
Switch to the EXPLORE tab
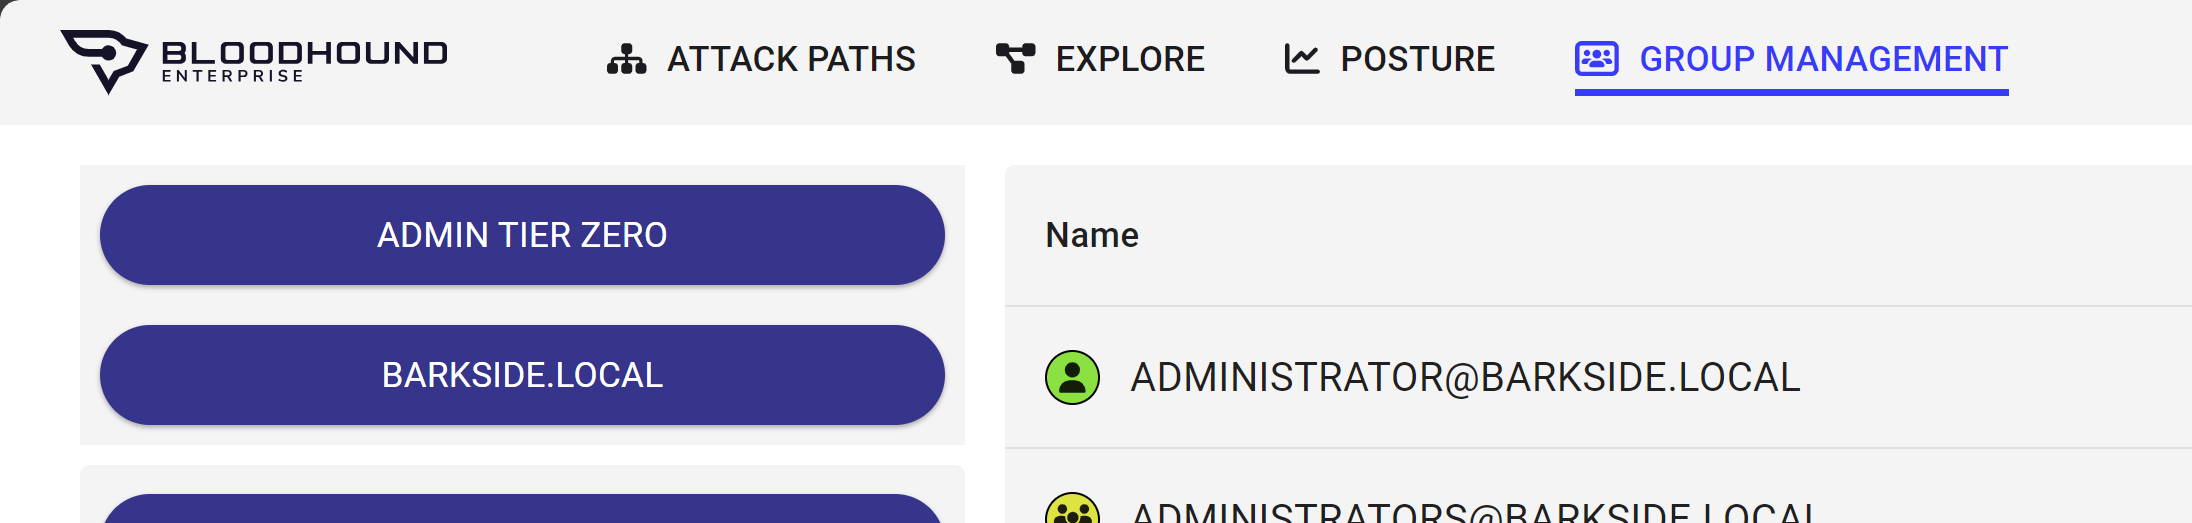coord(1100,59)
